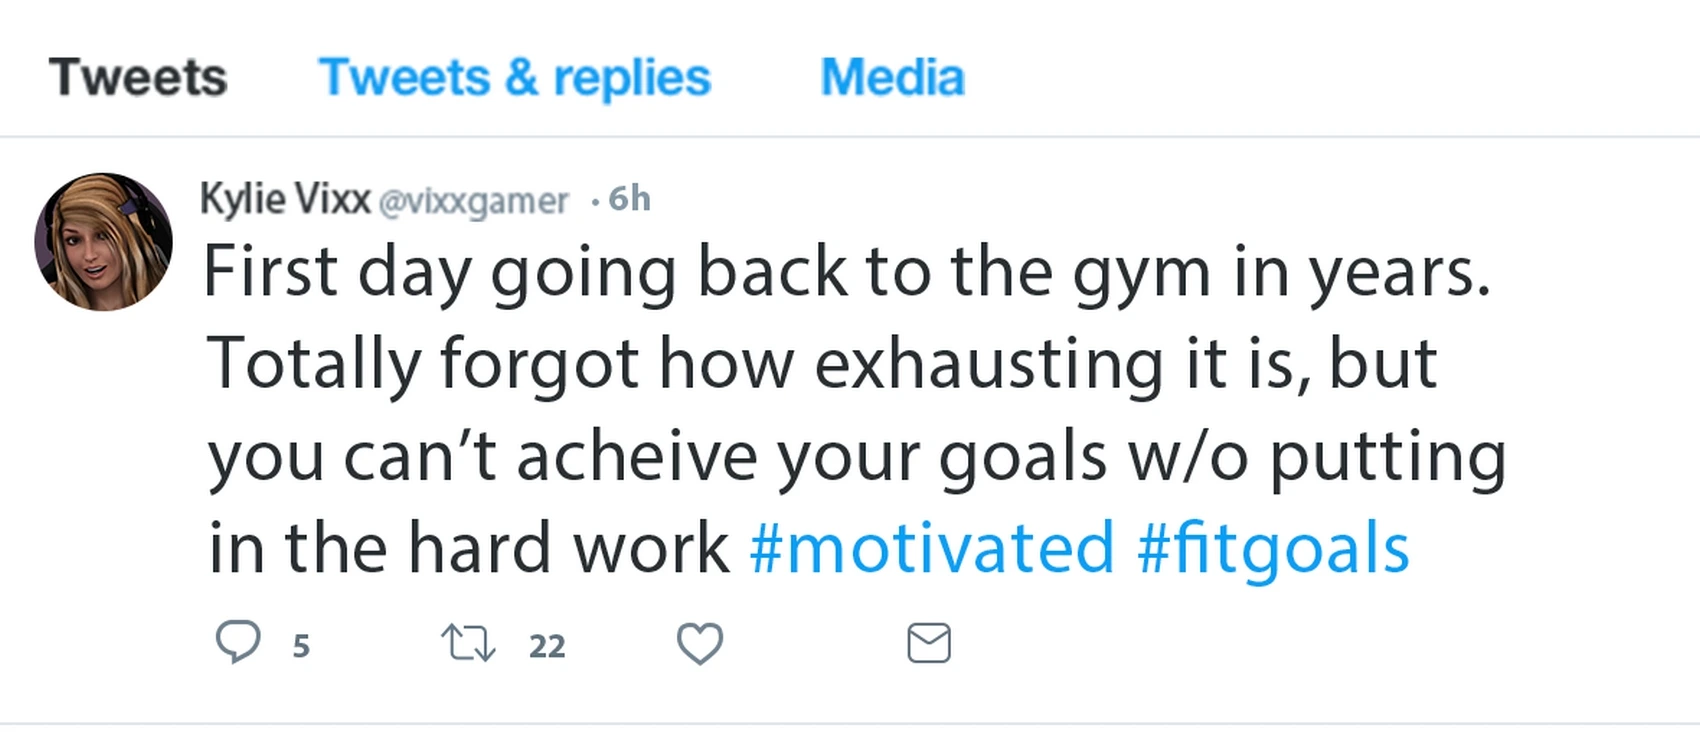
Task: Click the reply count number 5
Action: pyautogui.click(x=301, y=647)
